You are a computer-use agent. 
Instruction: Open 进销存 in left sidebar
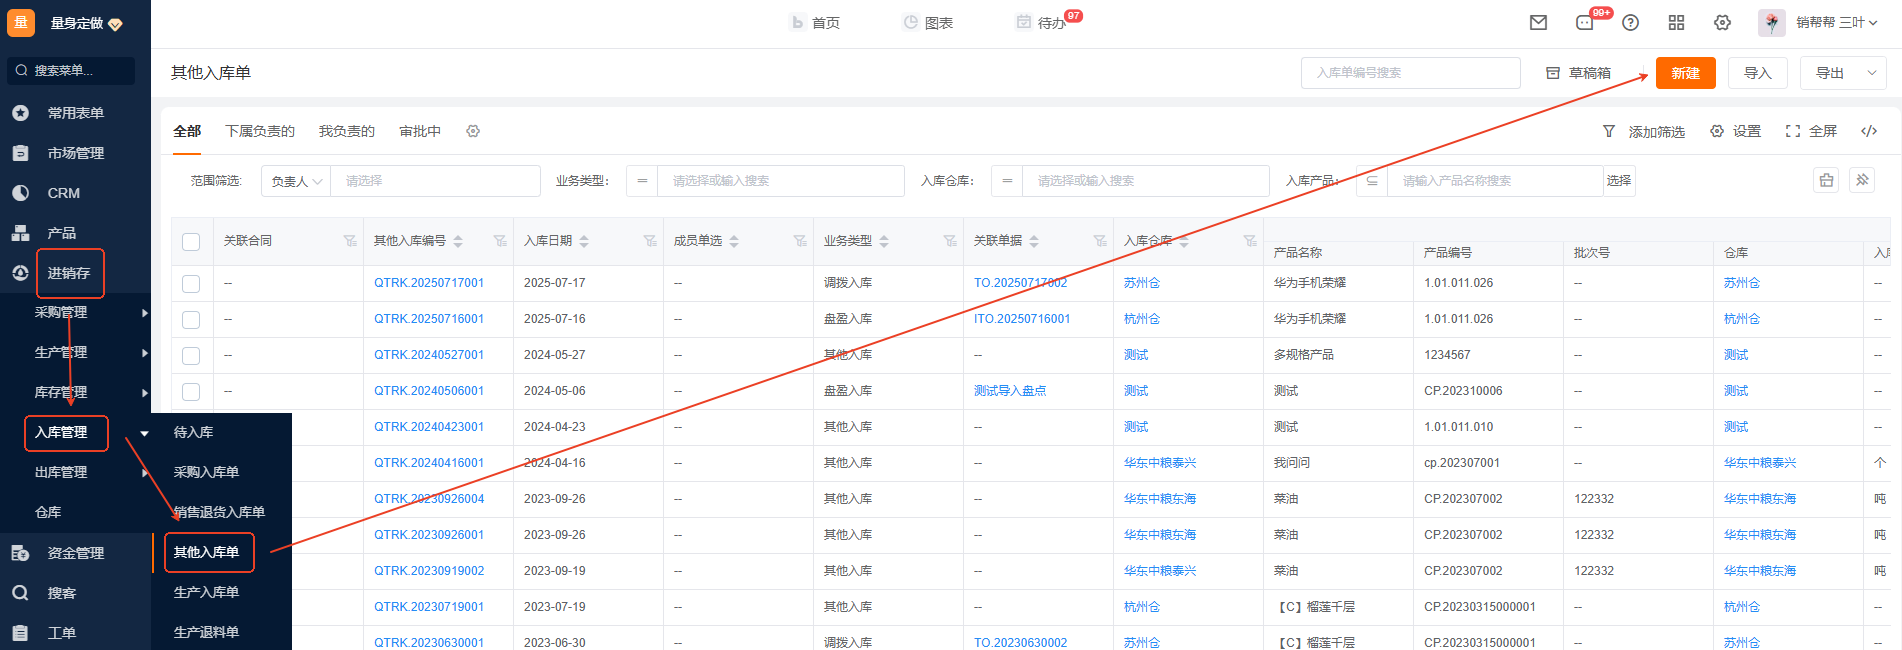[69, 273]
